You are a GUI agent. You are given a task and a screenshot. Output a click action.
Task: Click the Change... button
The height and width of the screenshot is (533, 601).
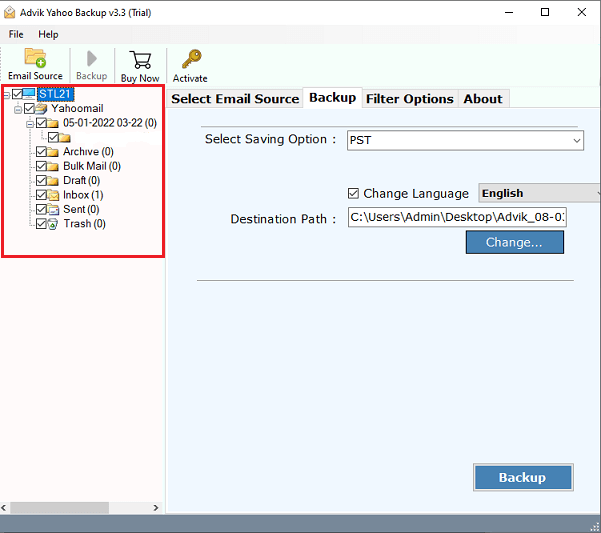click(514, 242)
